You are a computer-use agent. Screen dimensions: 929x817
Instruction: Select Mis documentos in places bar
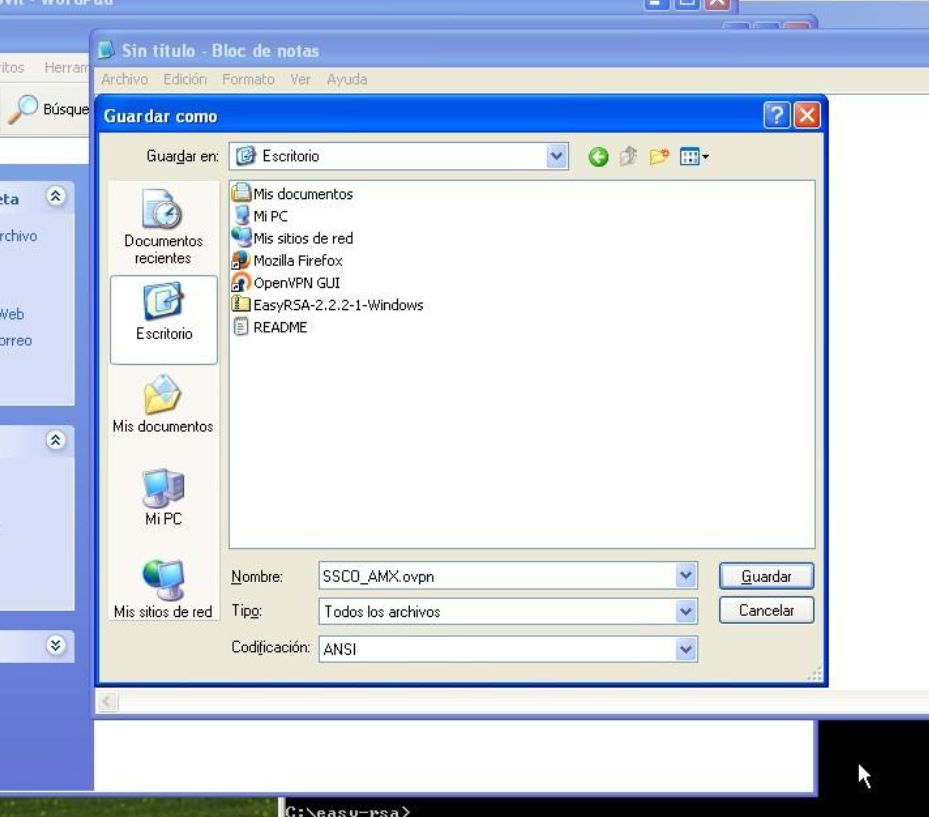[x=163, y=405]
